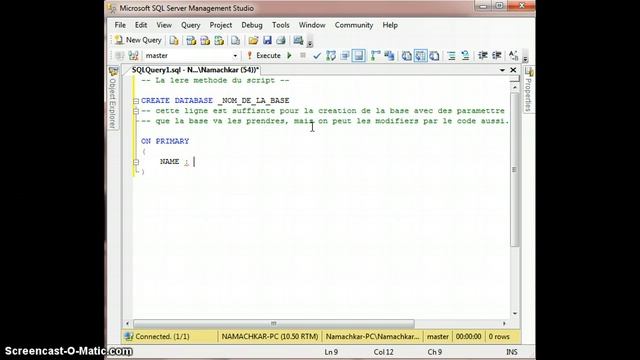Show the Properties side panel

[529, 90]
